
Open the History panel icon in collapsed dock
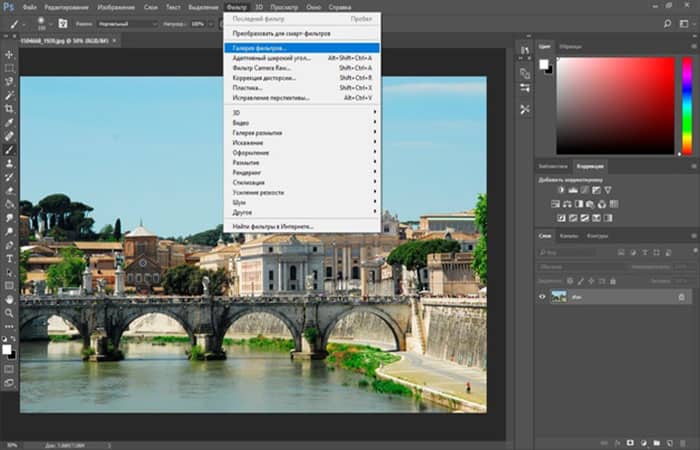(525, 50)
